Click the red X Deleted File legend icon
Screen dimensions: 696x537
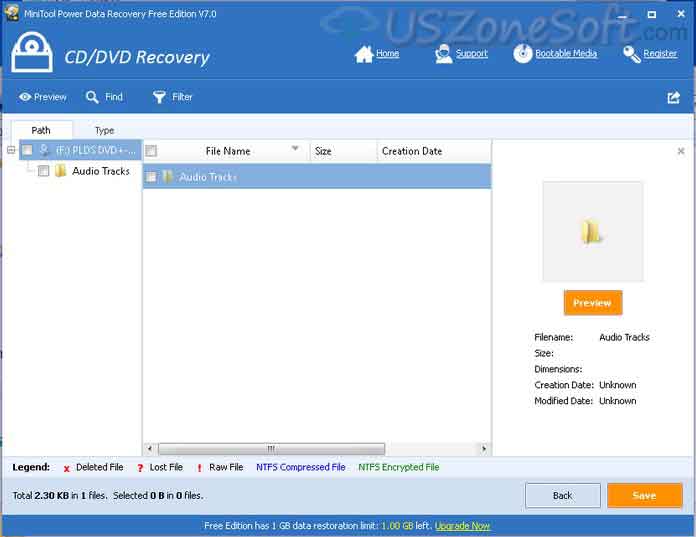tap(67, 468)
